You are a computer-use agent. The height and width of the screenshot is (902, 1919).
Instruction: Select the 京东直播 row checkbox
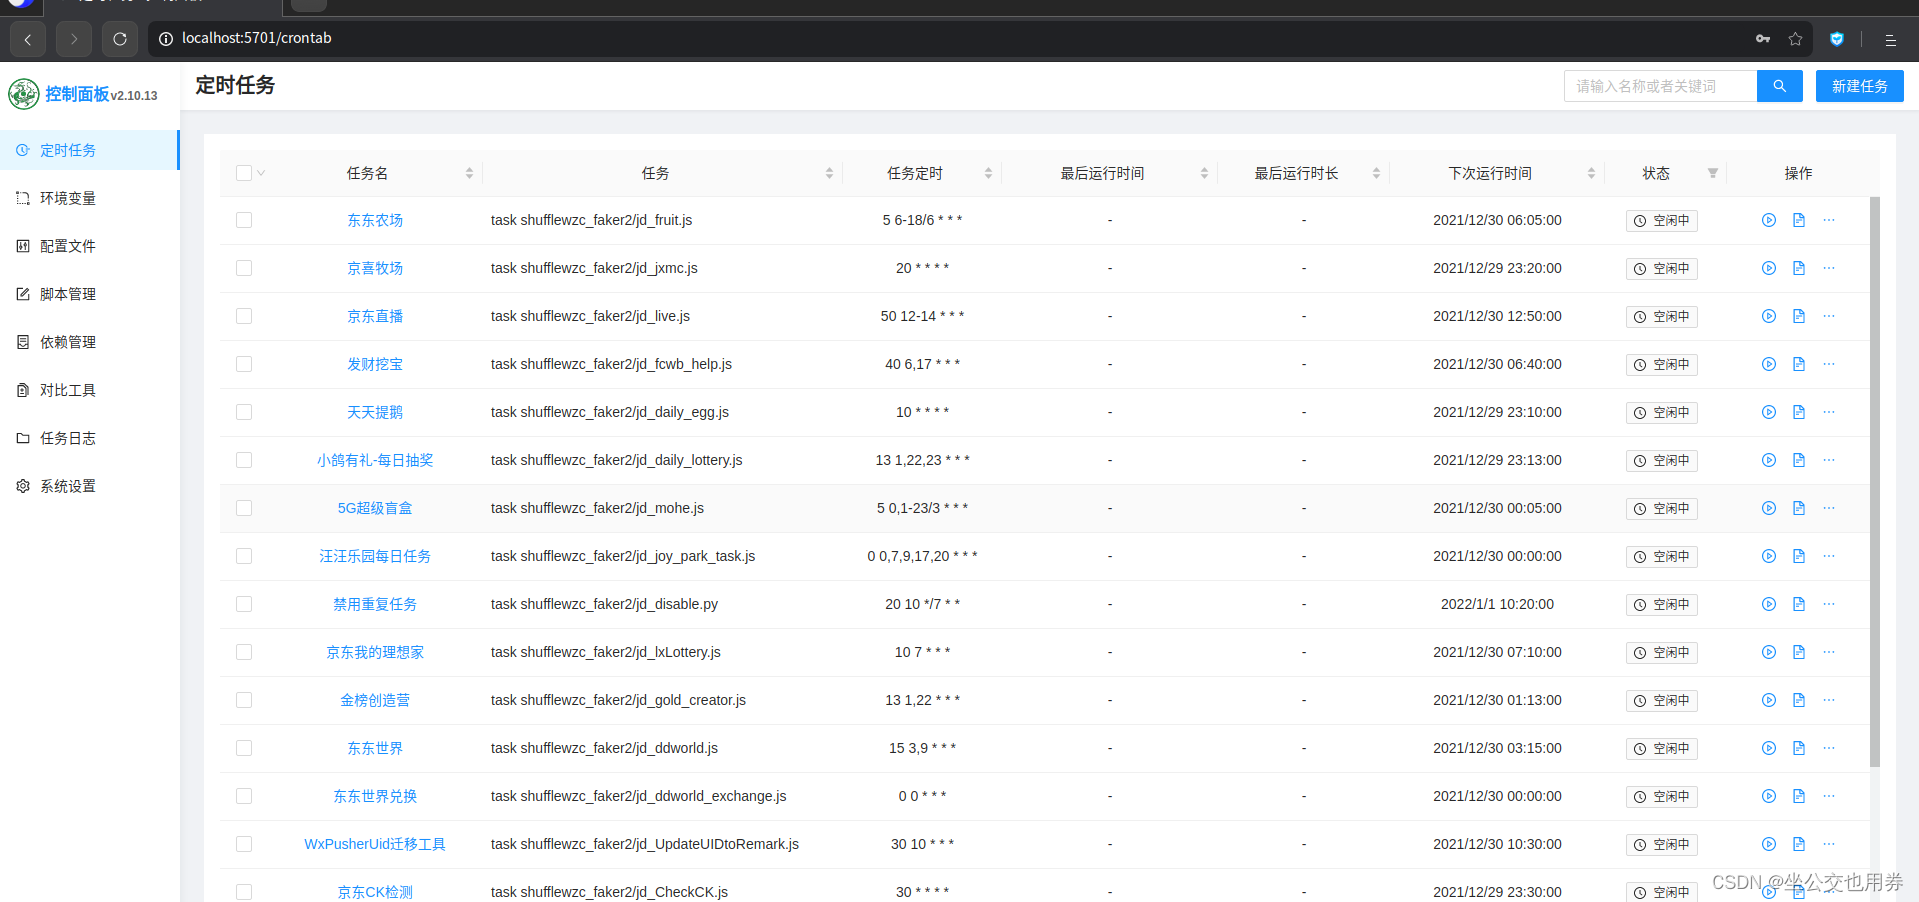(x=244, y=316)
